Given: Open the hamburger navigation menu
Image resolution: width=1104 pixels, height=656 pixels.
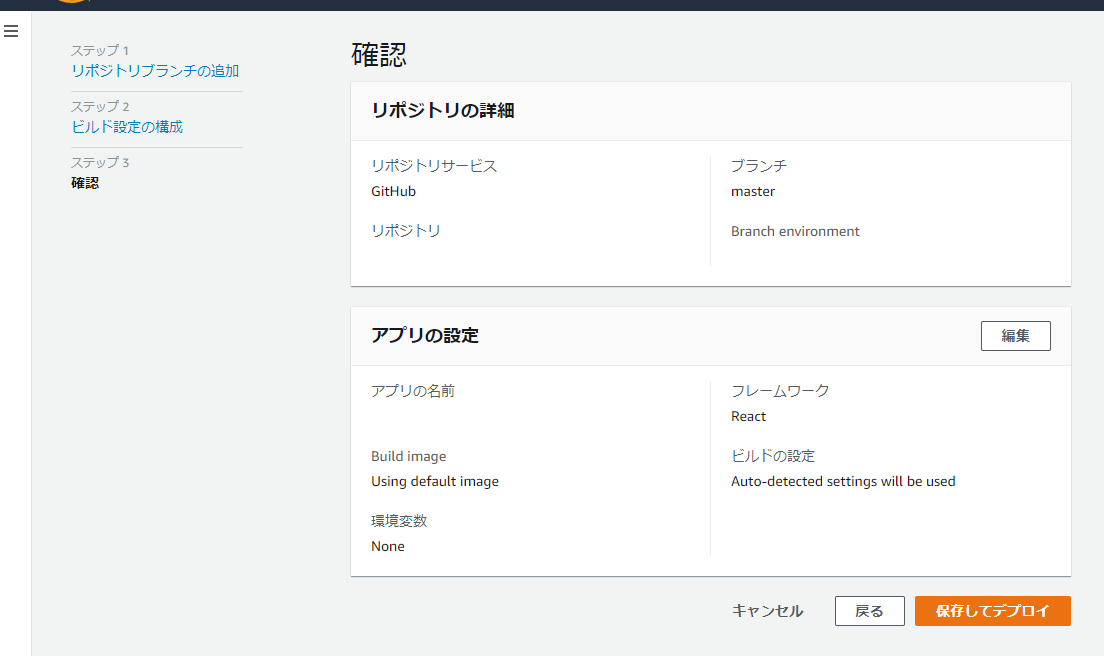Looking at the screenshot, I should pos(11,31).
